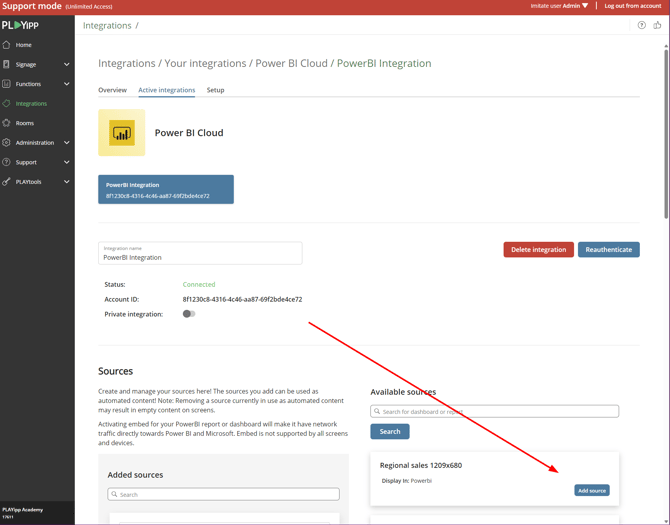The width and height of the screenshot is (670, 525).
Task: Click the thumbs-up feedback icon
Action: click(657, 25)
